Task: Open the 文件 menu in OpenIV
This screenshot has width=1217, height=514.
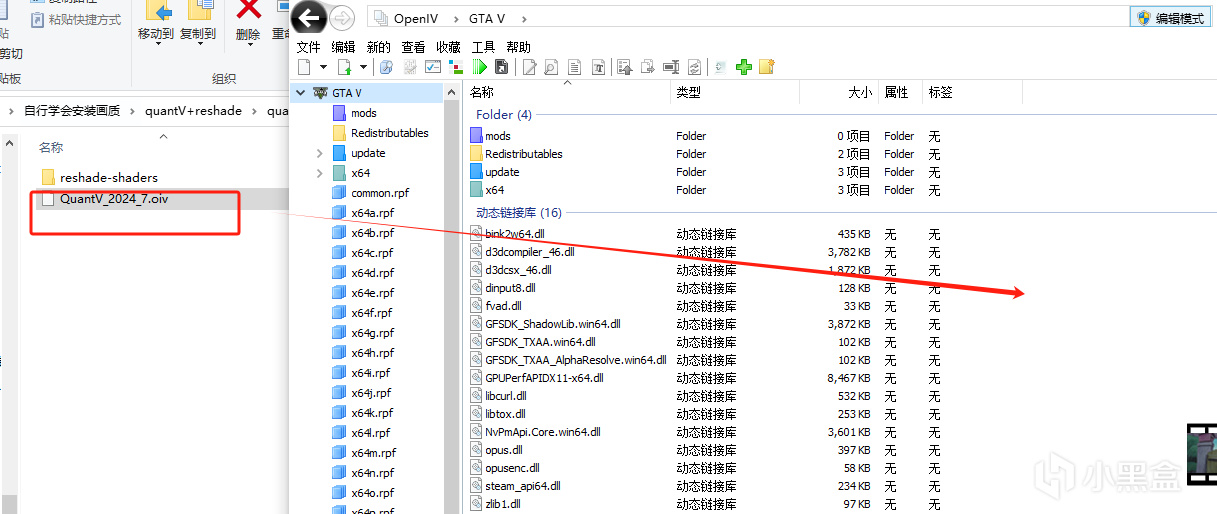Action: pyautogui.click(x=309, y=47)
